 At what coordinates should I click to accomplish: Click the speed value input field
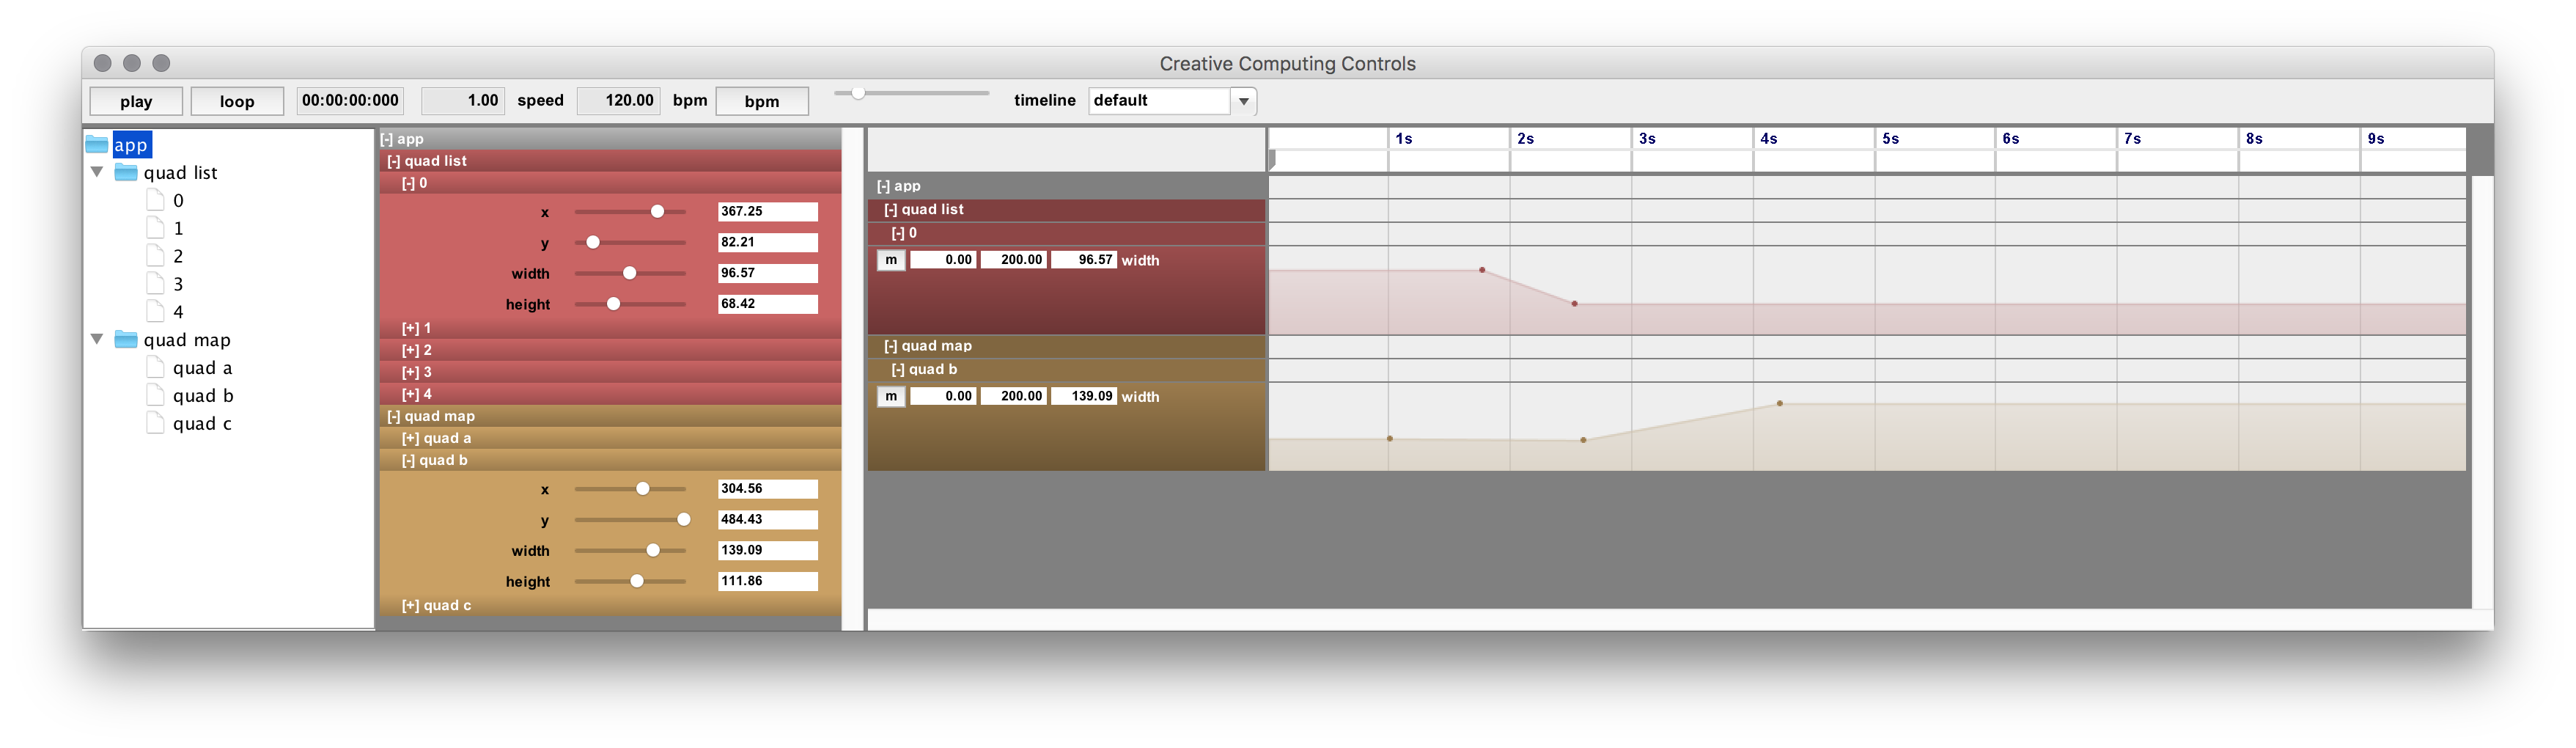[x=463, y=101]
